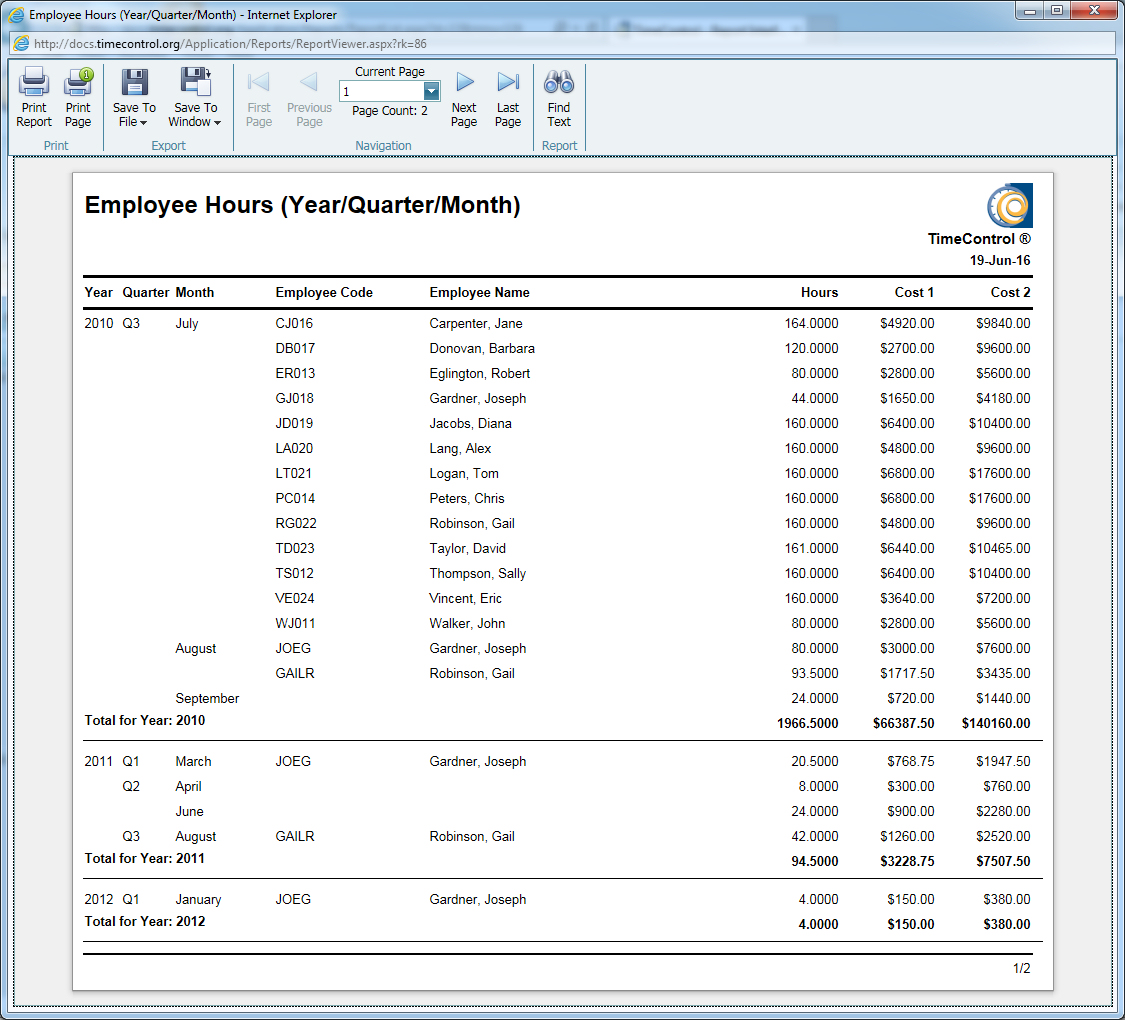Click total Cost 2 $140160.00
The image size is (1125, 1020).
pos(996,724)
